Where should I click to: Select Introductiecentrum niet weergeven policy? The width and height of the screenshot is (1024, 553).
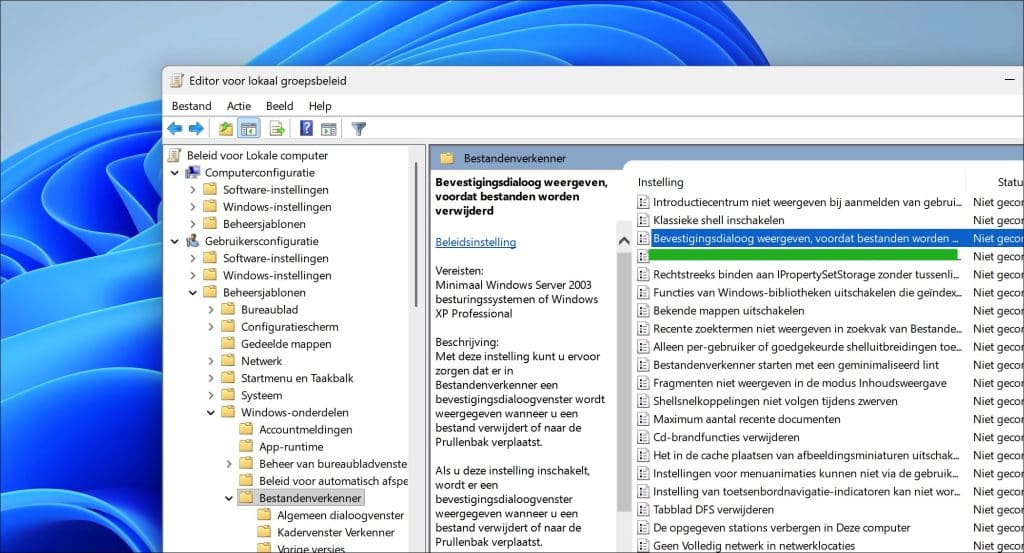[x=807, y=202]
